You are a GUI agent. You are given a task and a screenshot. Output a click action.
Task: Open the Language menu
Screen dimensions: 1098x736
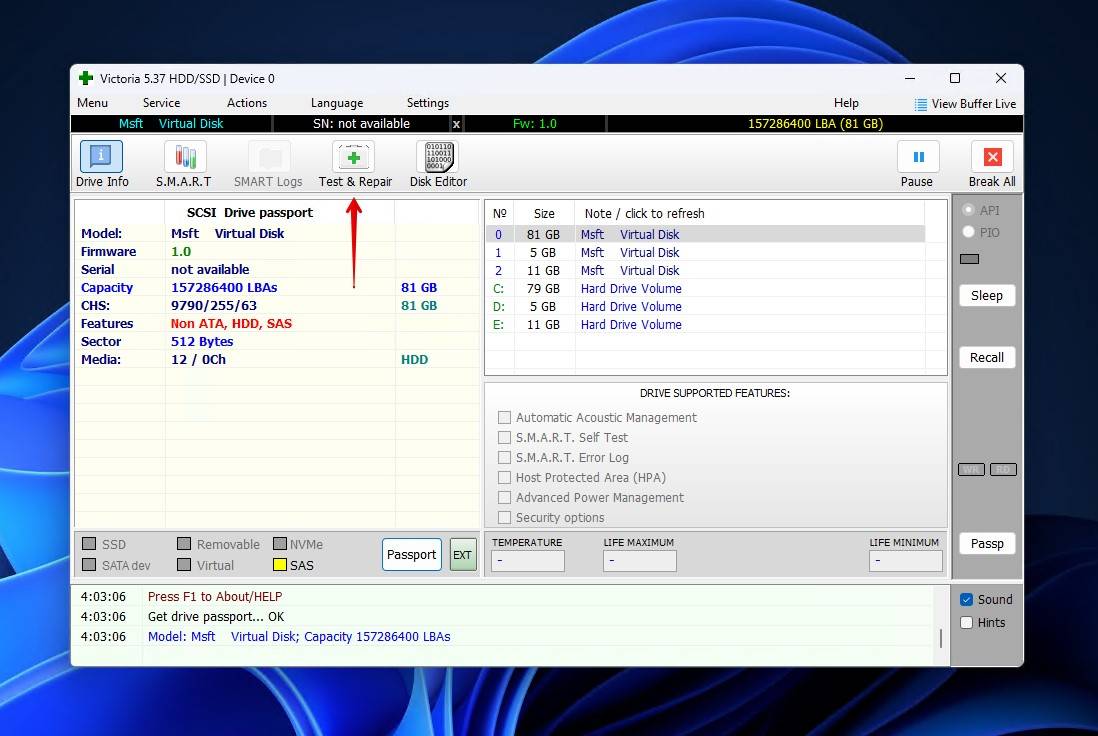tap(337, 103)
